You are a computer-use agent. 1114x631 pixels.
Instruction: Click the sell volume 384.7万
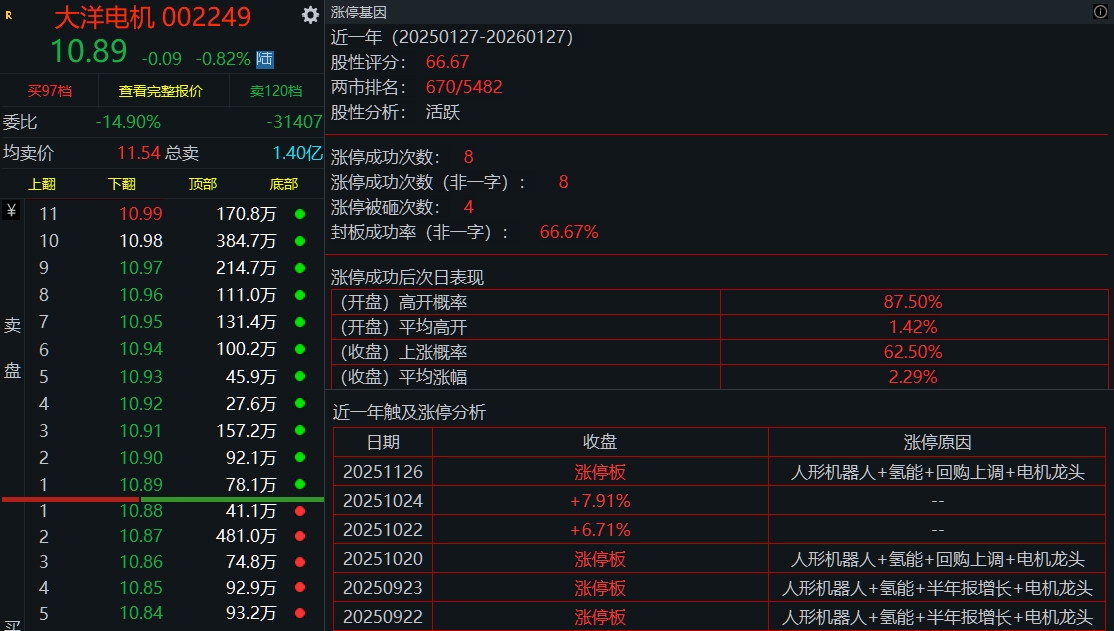[x=246, y=241]
